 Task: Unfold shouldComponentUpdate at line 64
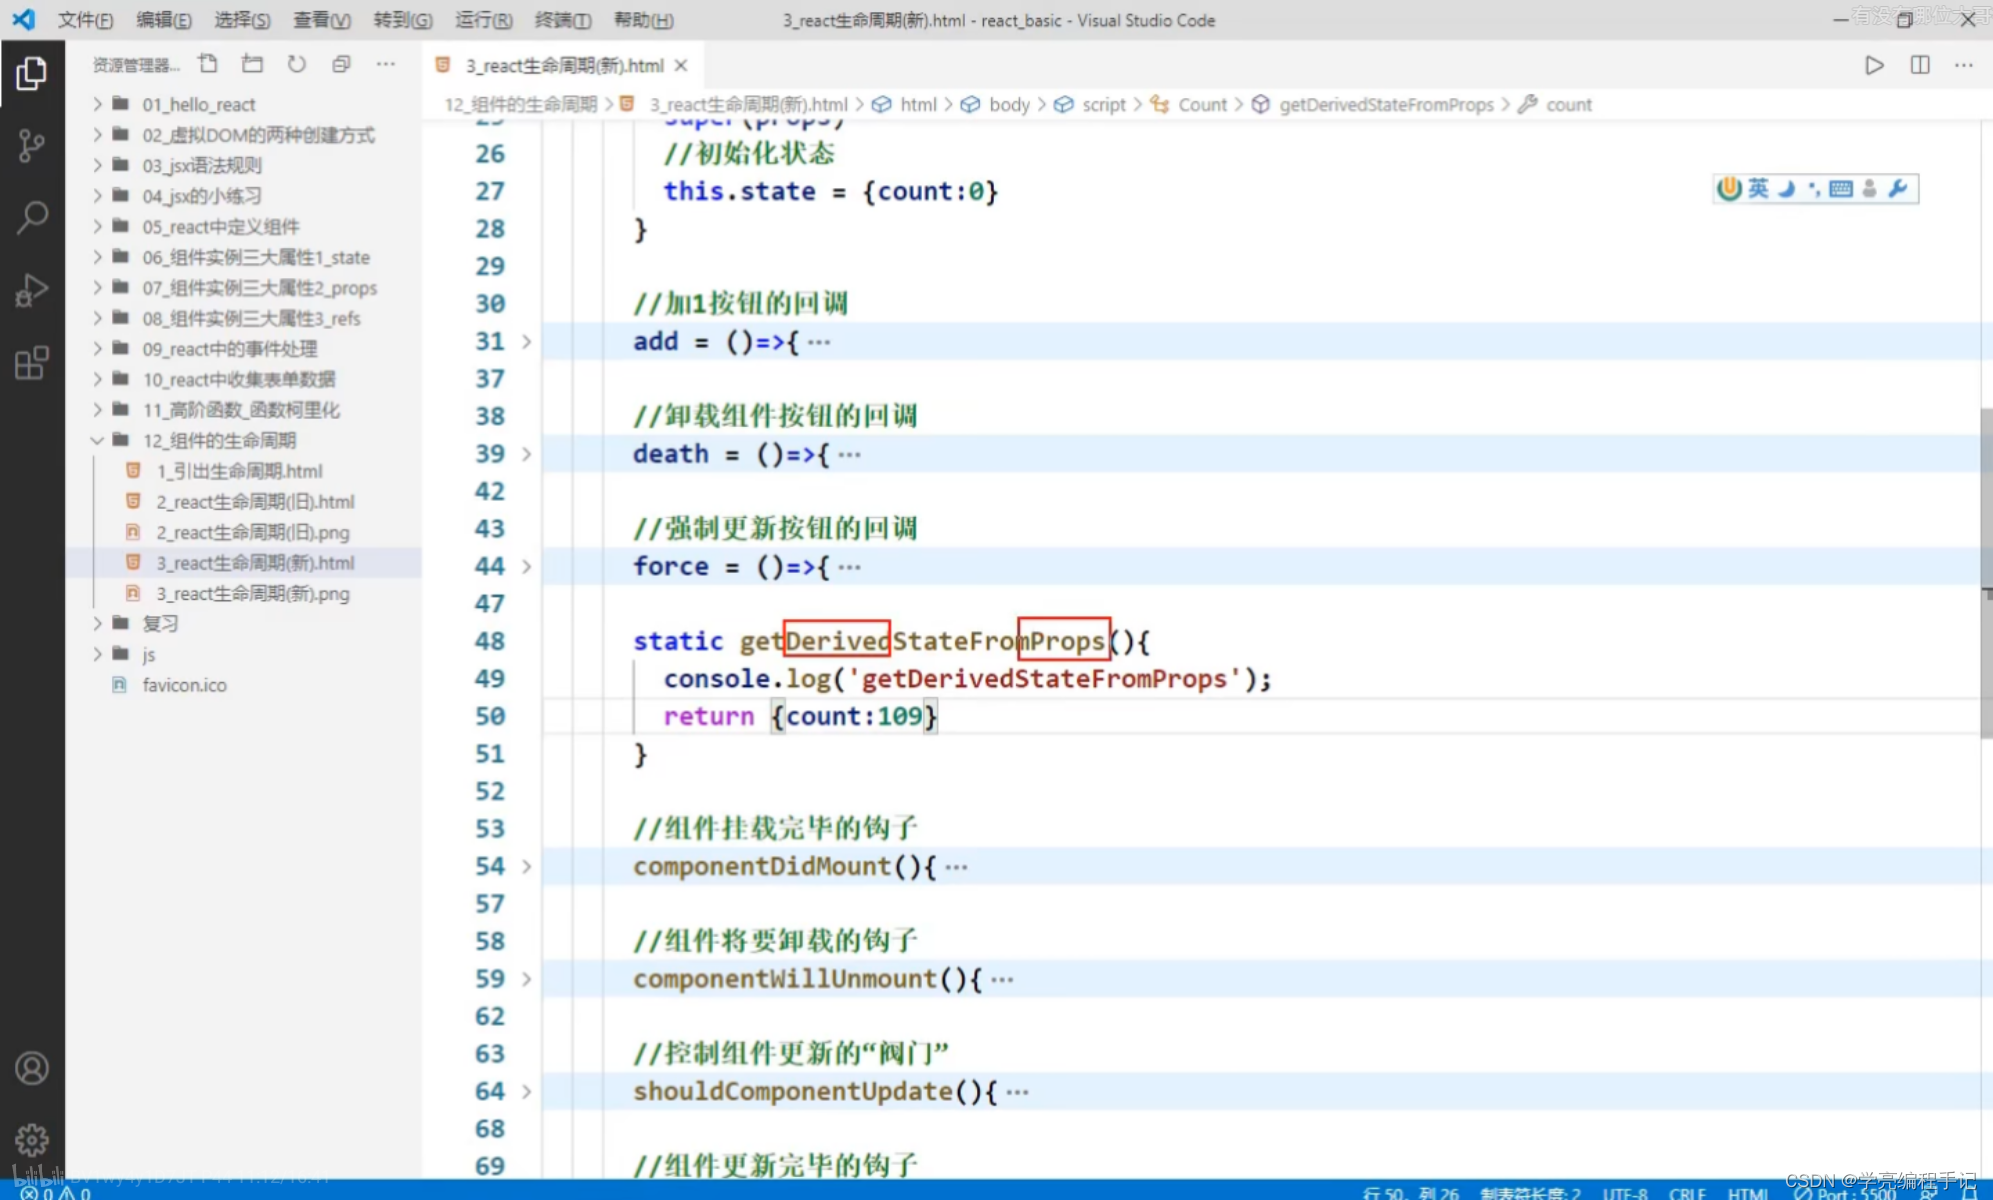click(x=526, y=1092)
